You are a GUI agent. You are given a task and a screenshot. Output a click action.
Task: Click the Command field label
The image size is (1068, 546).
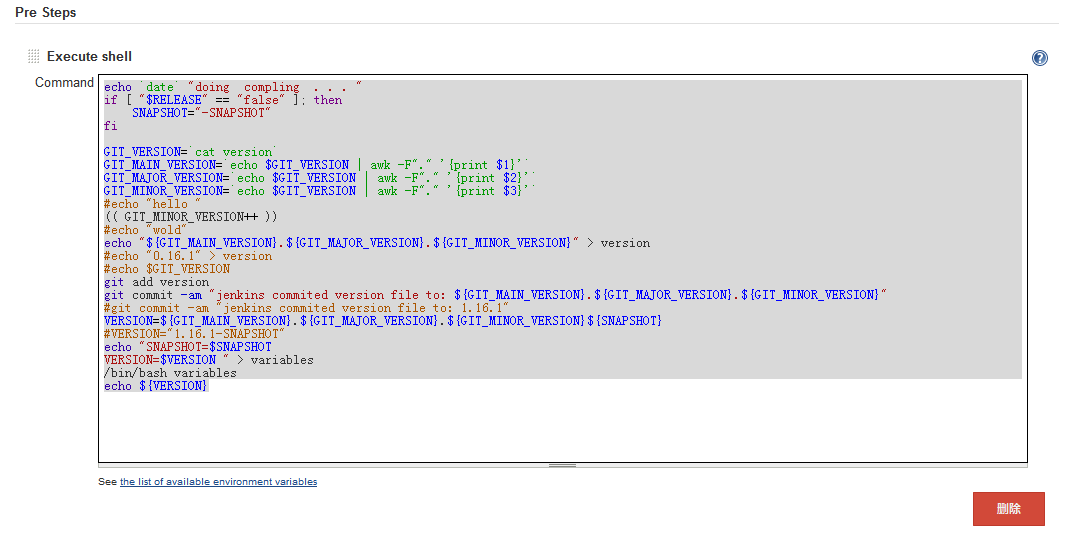click(64, 82)
